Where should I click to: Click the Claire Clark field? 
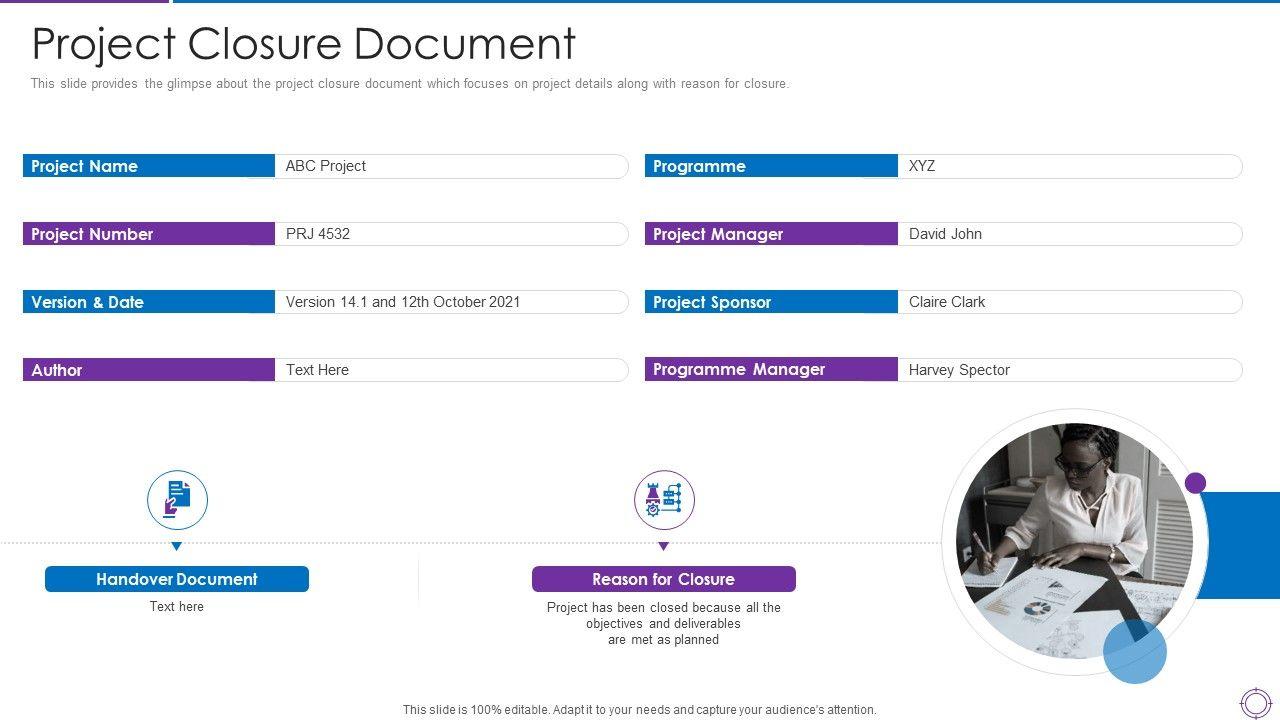pyautogui.click(x=1070, y=302)
